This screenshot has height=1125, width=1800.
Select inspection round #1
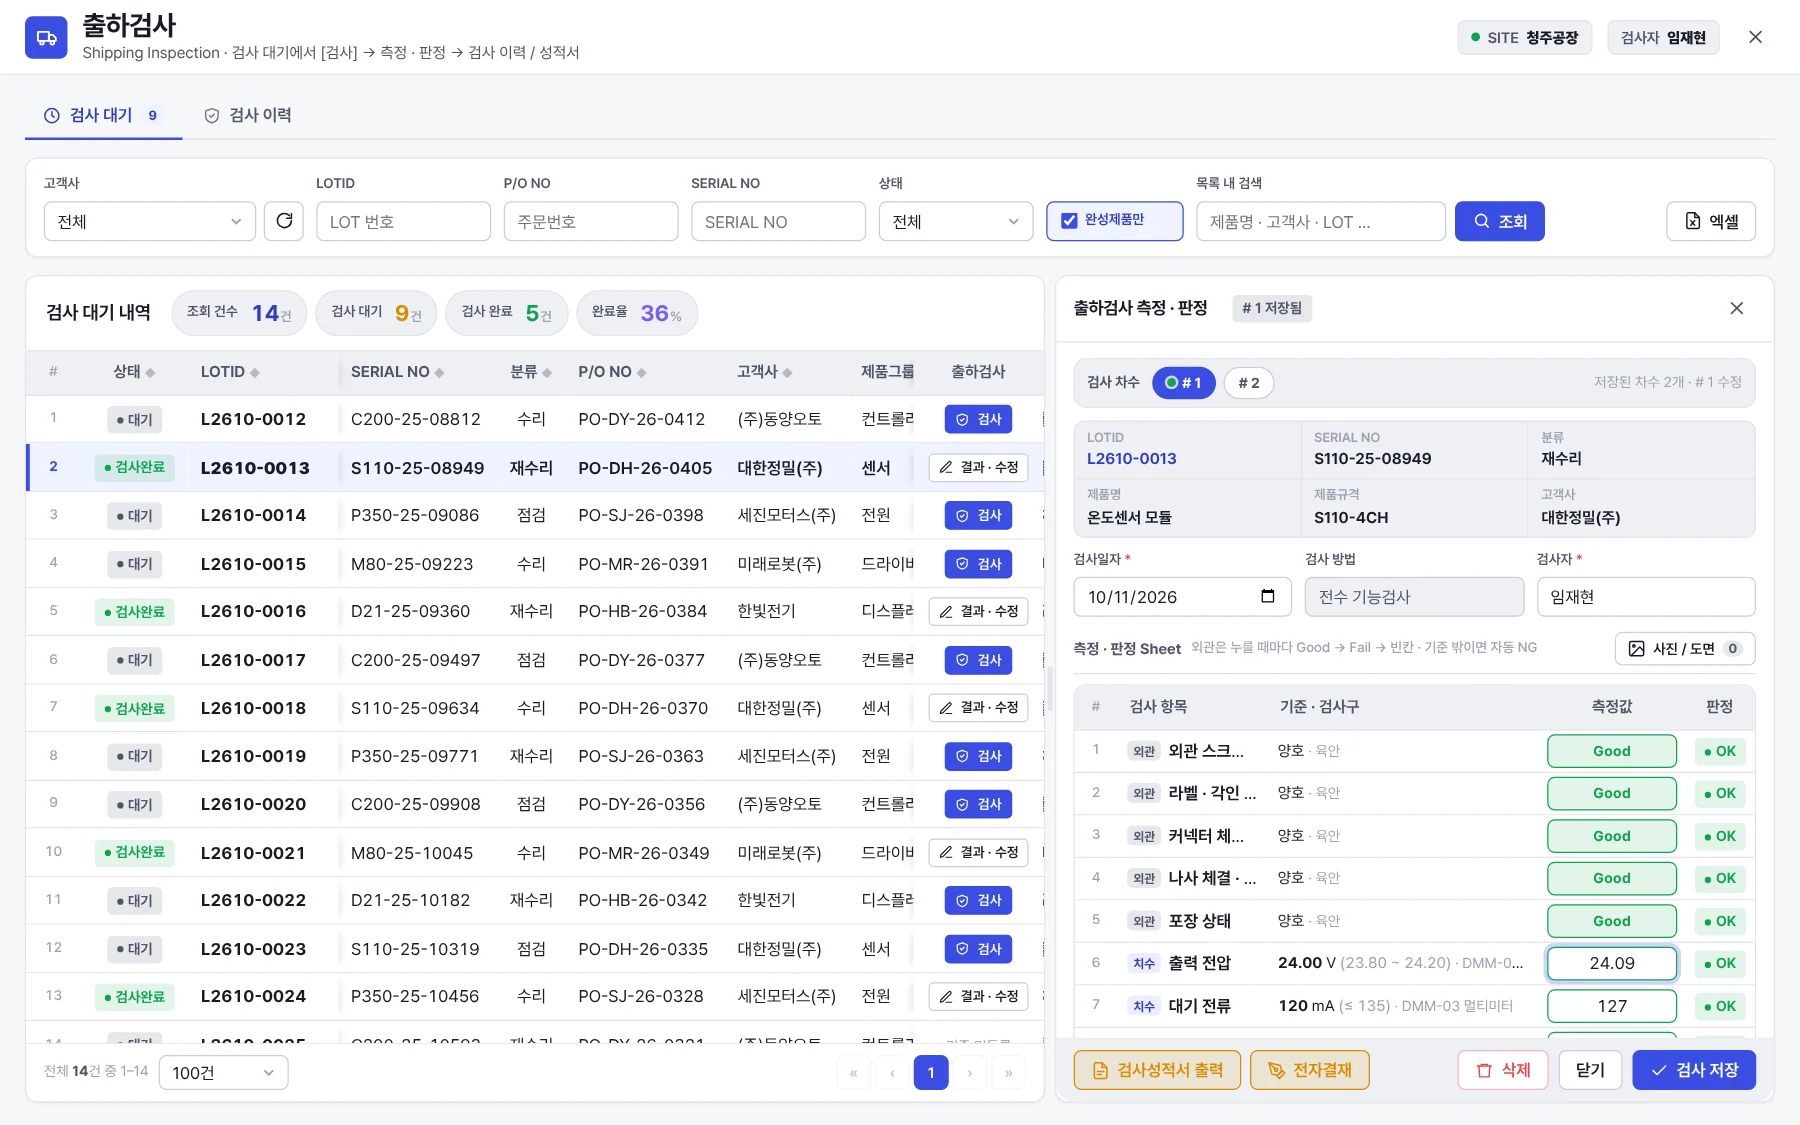pyautogui.click(x=1183, y=383)
